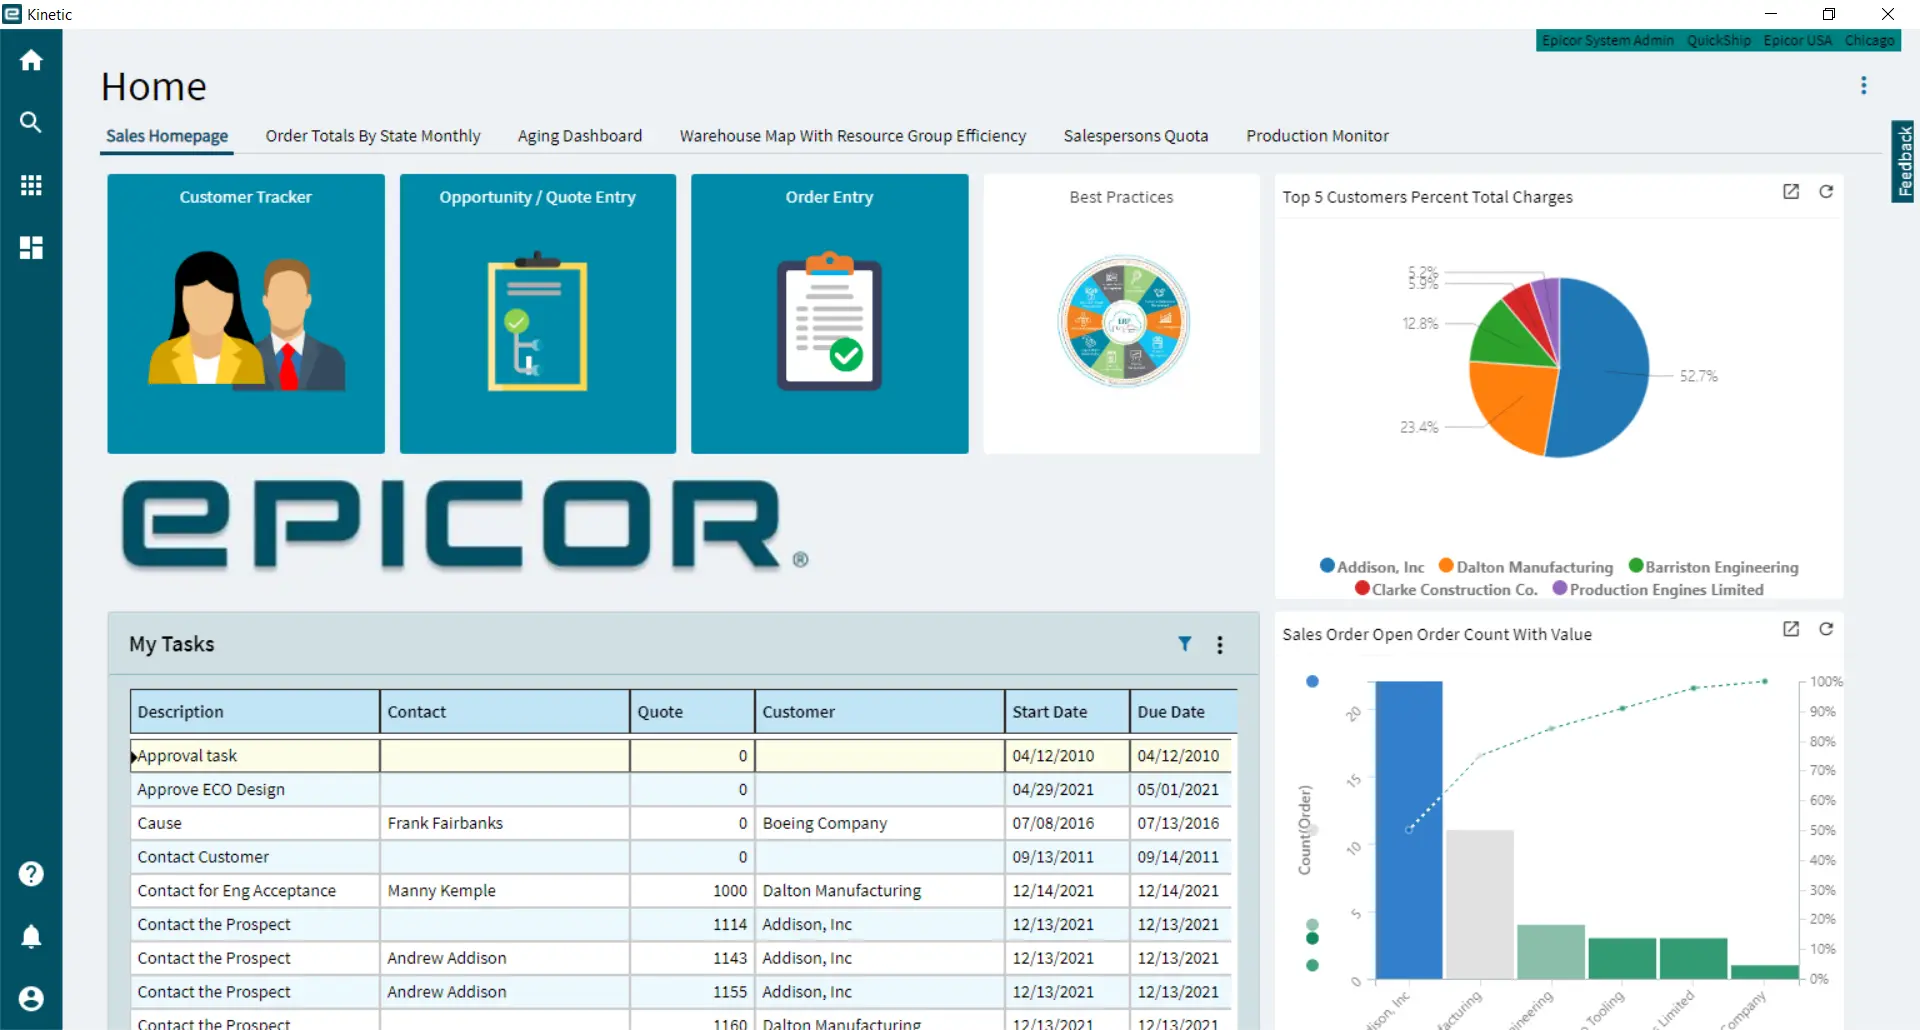The image size is (1920, 1030).
Task: Click Boeing Company customer cell
Action: [x=880, y=823]
